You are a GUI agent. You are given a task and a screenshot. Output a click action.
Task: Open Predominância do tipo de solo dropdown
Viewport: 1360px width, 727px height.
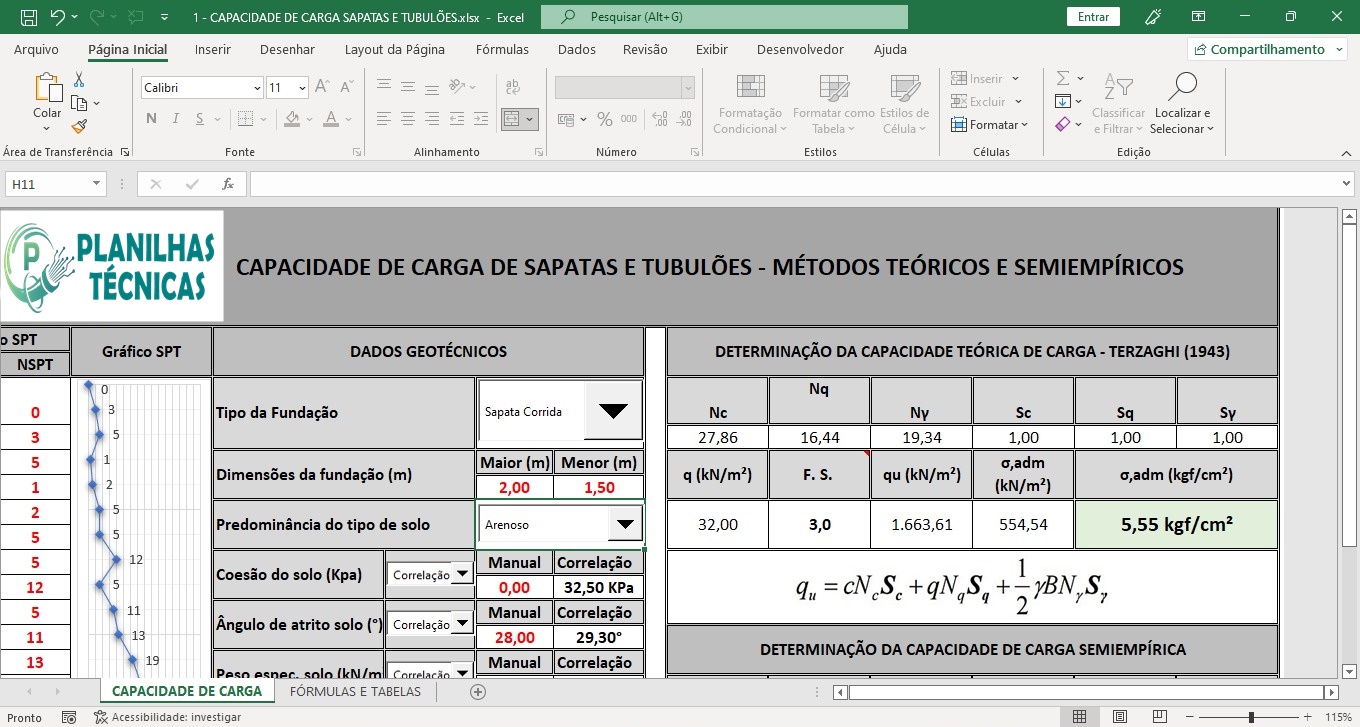626,524
